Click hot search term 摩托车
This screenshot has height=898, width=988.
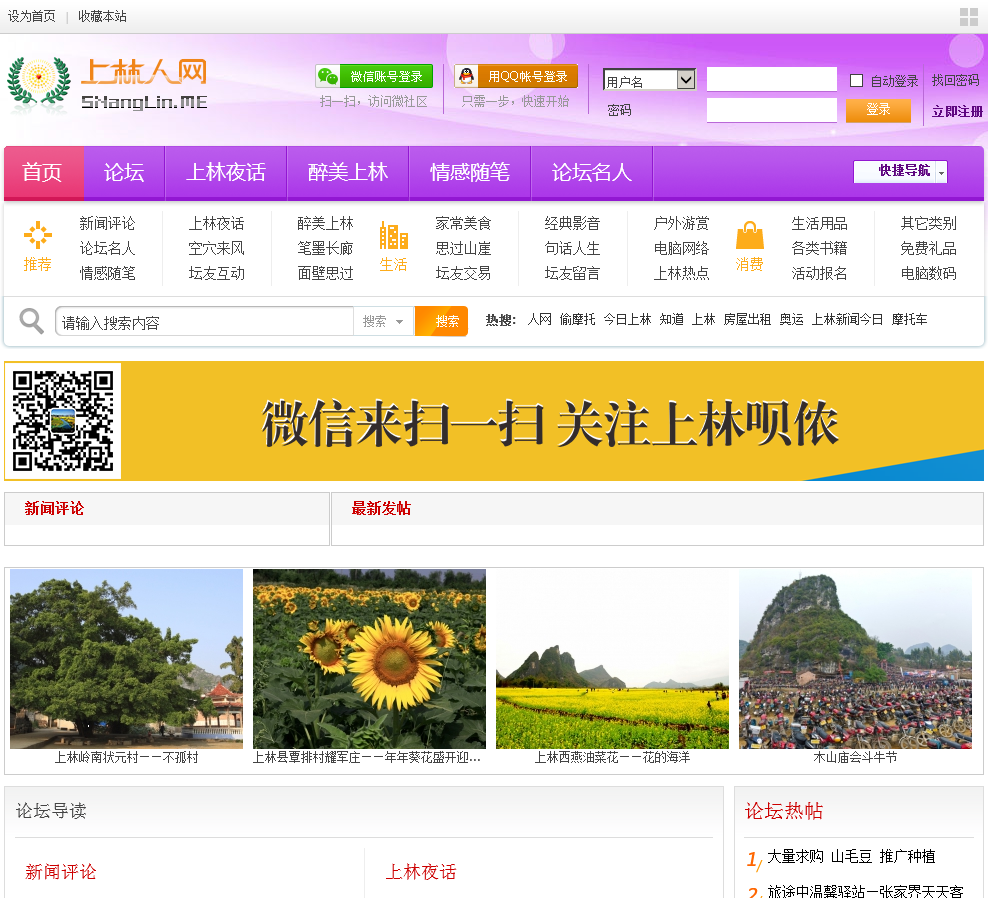909,319
